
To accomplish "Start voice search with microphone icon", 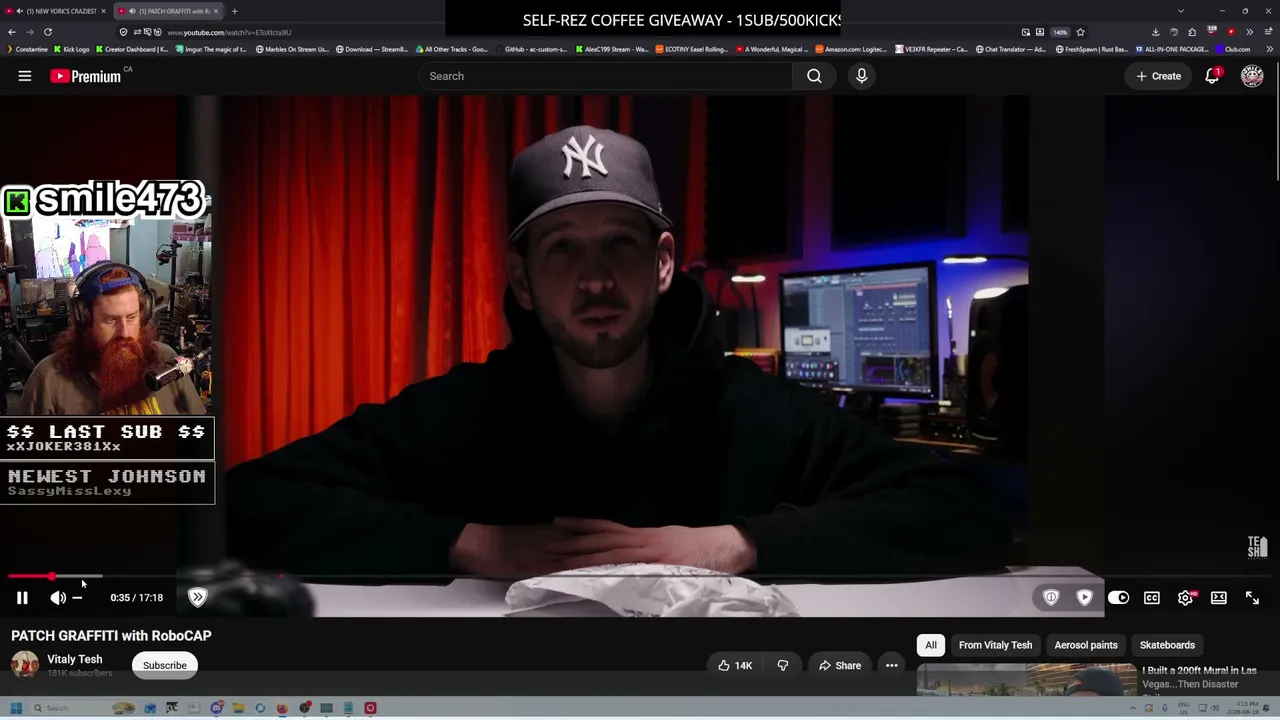I will tap(861, 76).
